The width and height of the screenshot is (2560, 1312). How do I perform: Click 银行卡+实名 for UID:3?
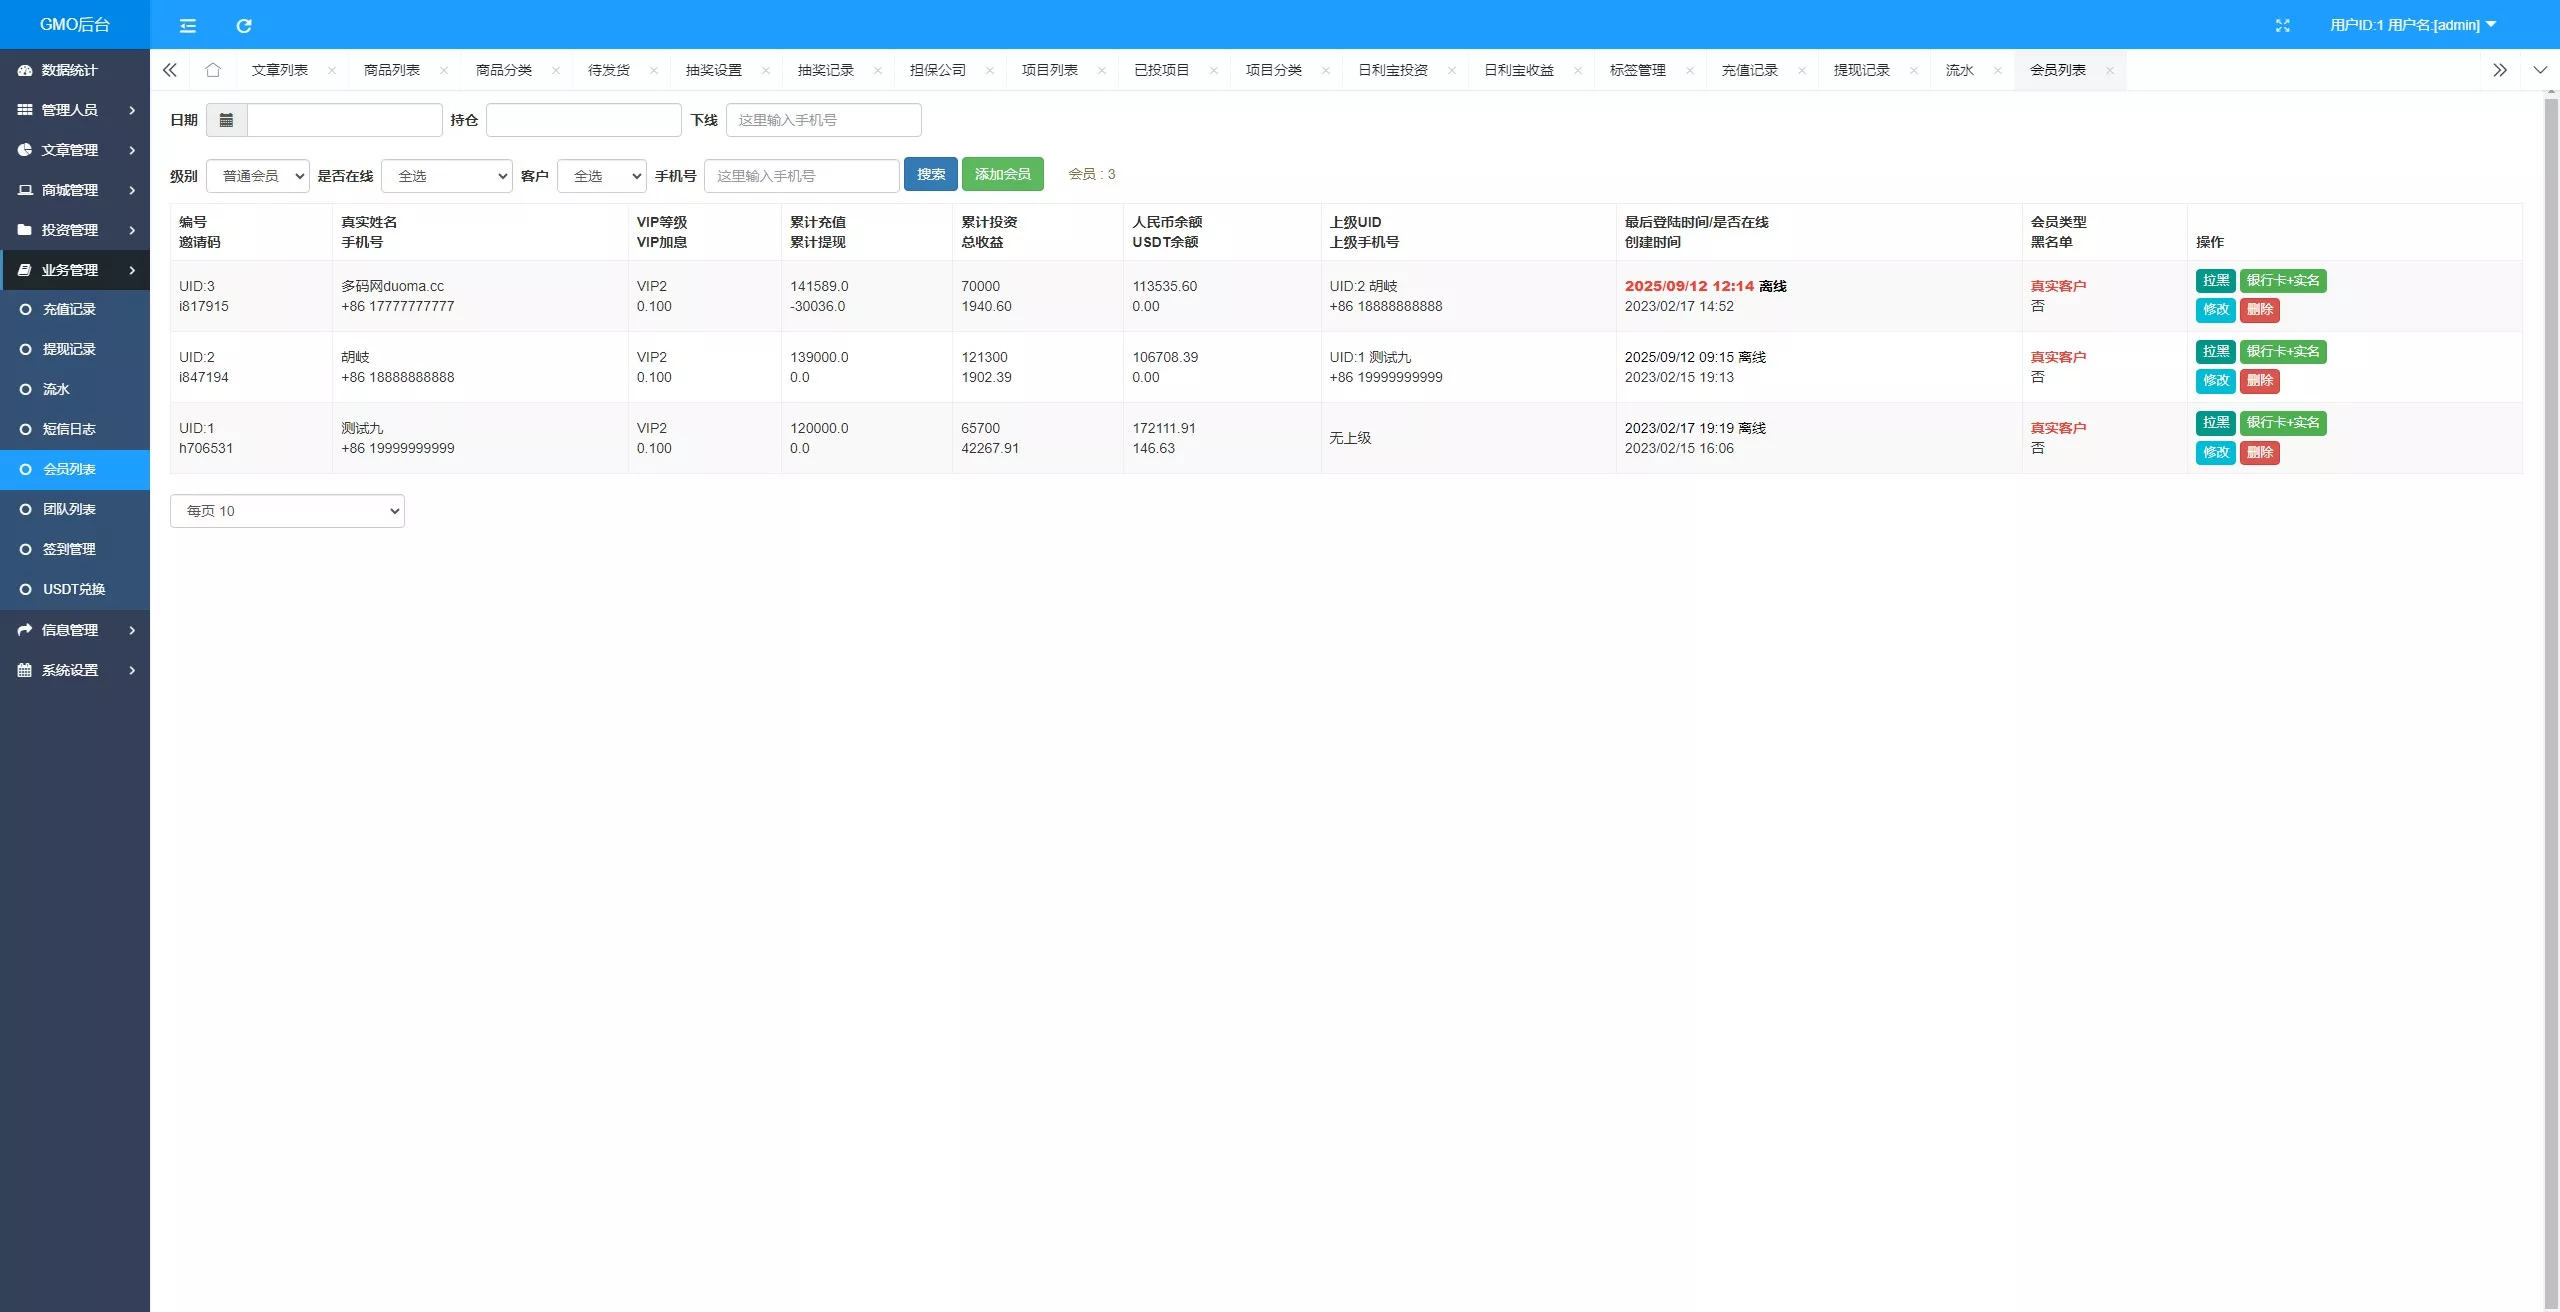tap(2283, 281)
